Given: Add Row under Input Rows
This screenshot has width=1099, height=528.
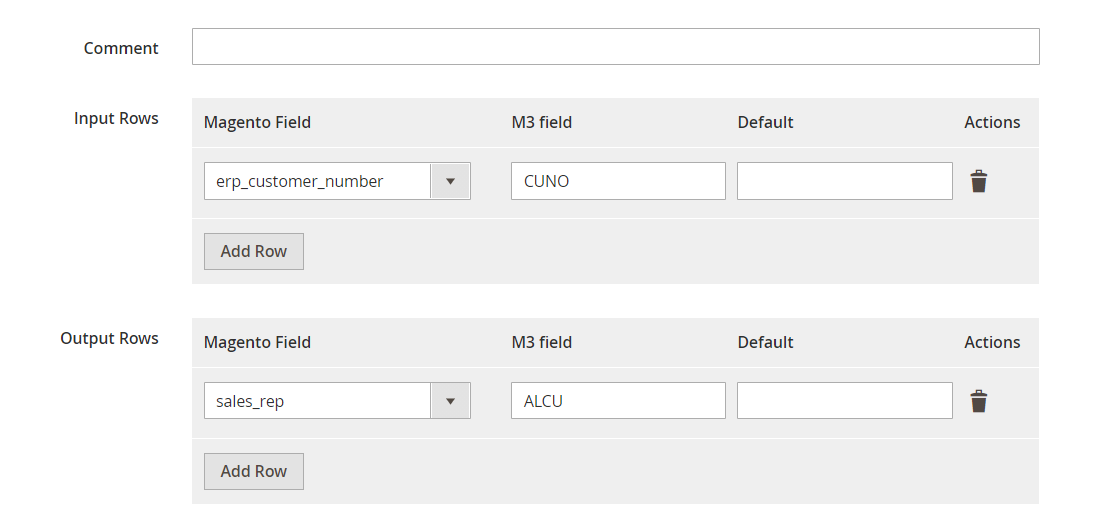Looking at the screenshot, I should pyautogui.click(x=254, y=251).
